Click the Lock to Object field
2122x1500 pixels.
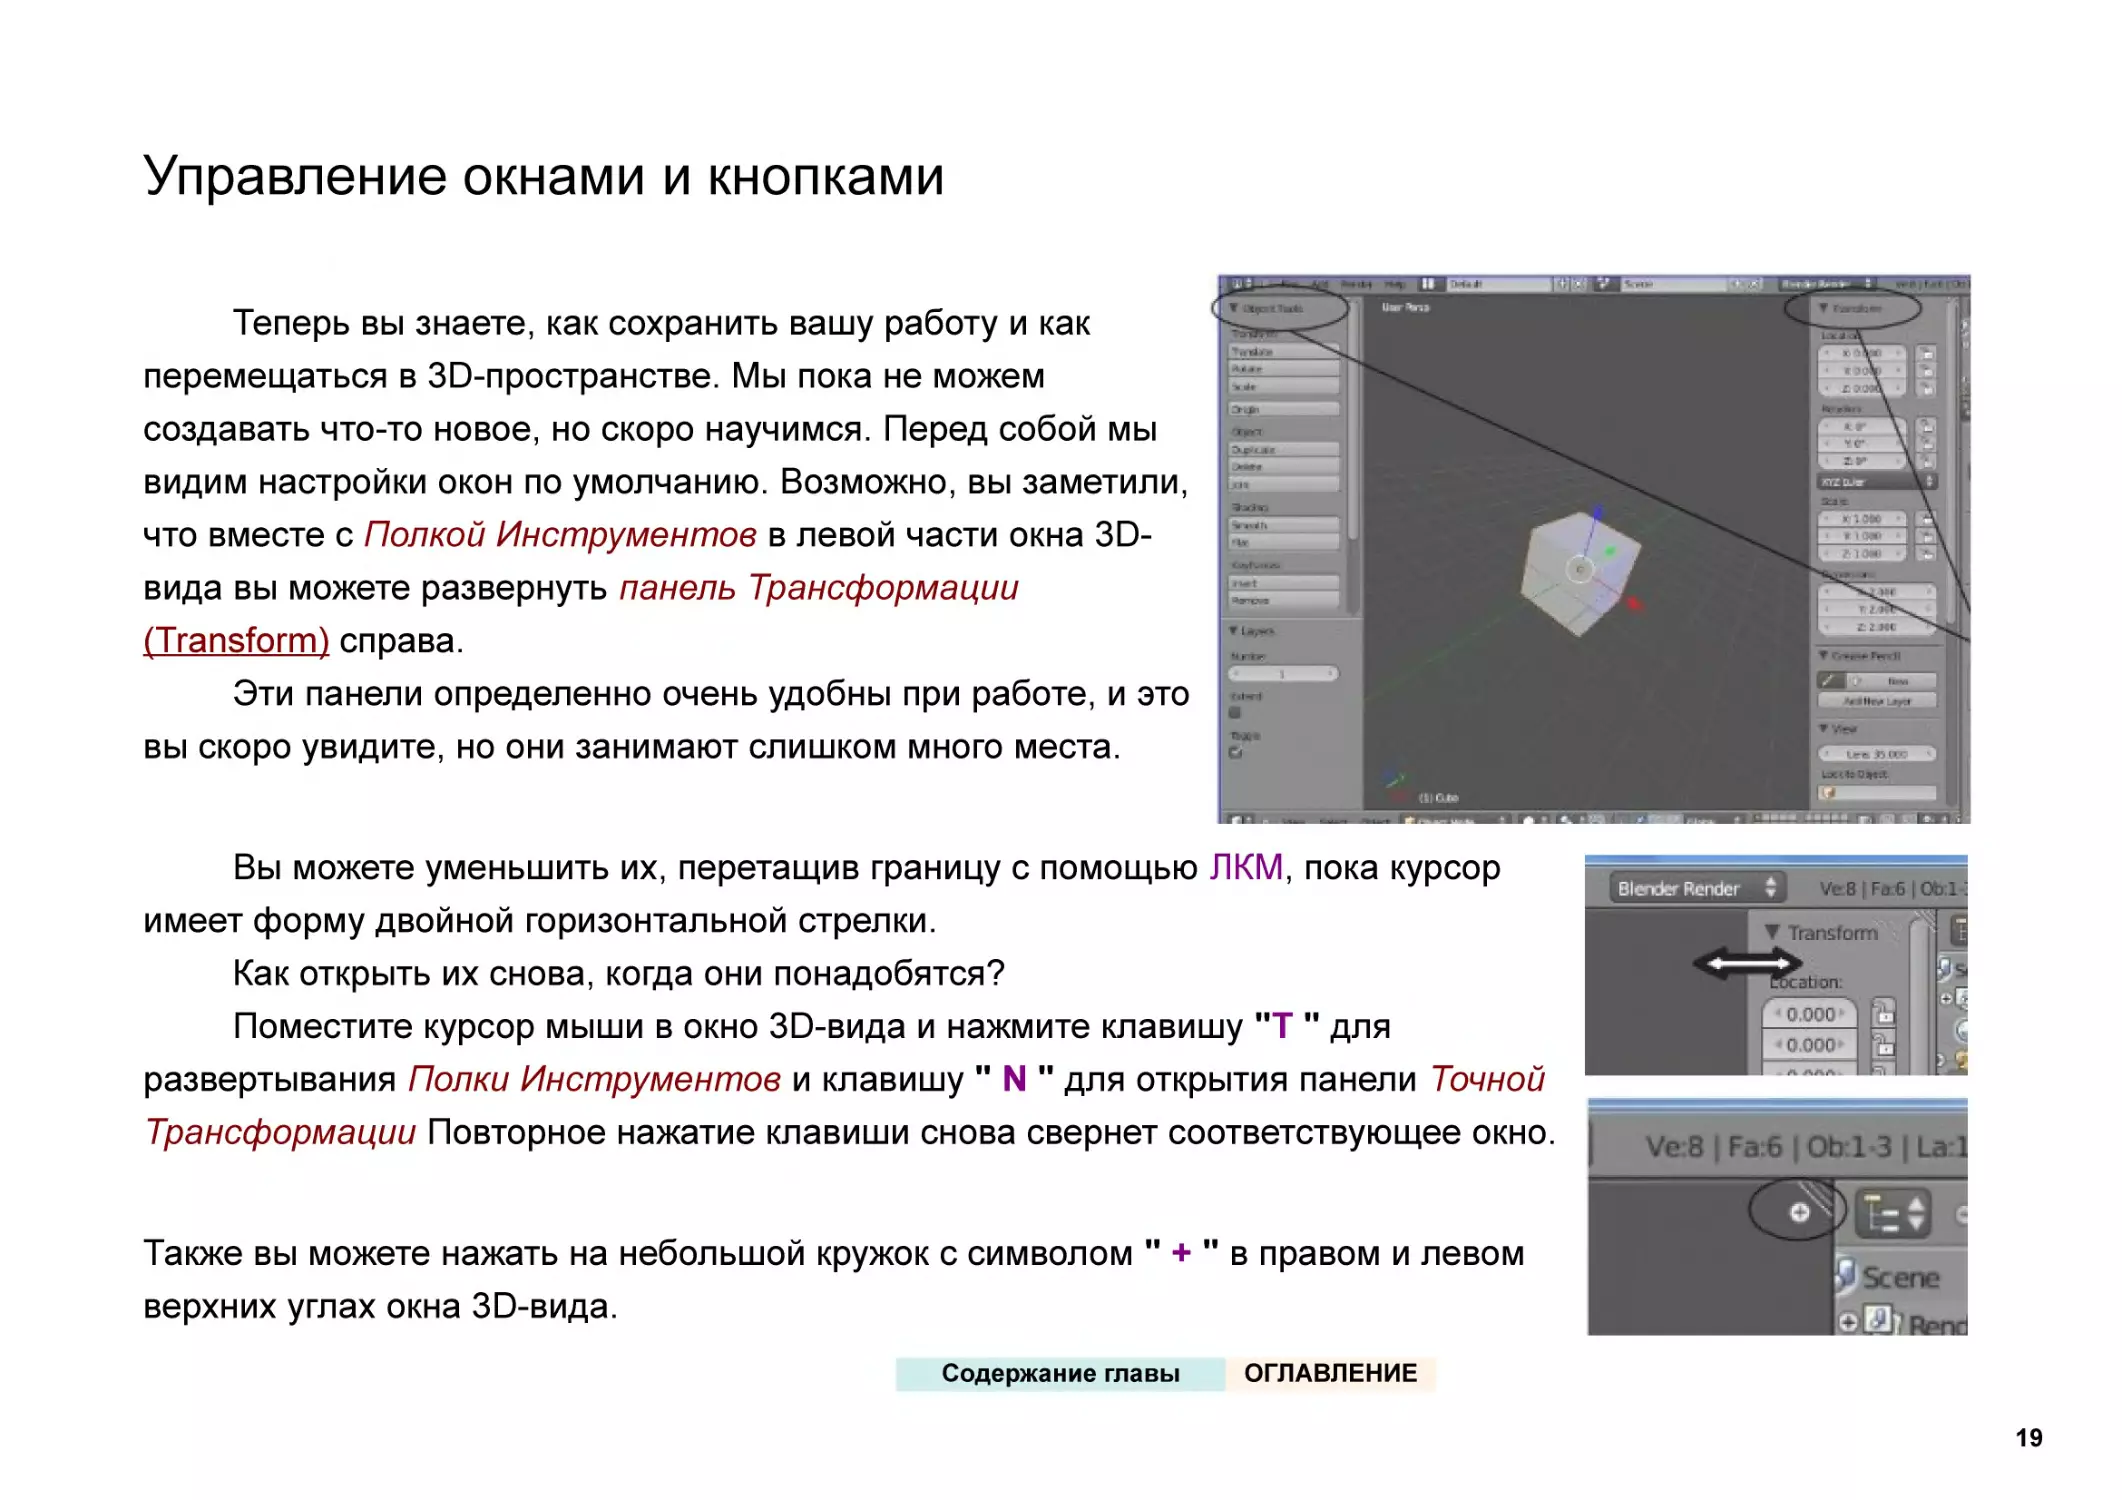pos(1877,793)
